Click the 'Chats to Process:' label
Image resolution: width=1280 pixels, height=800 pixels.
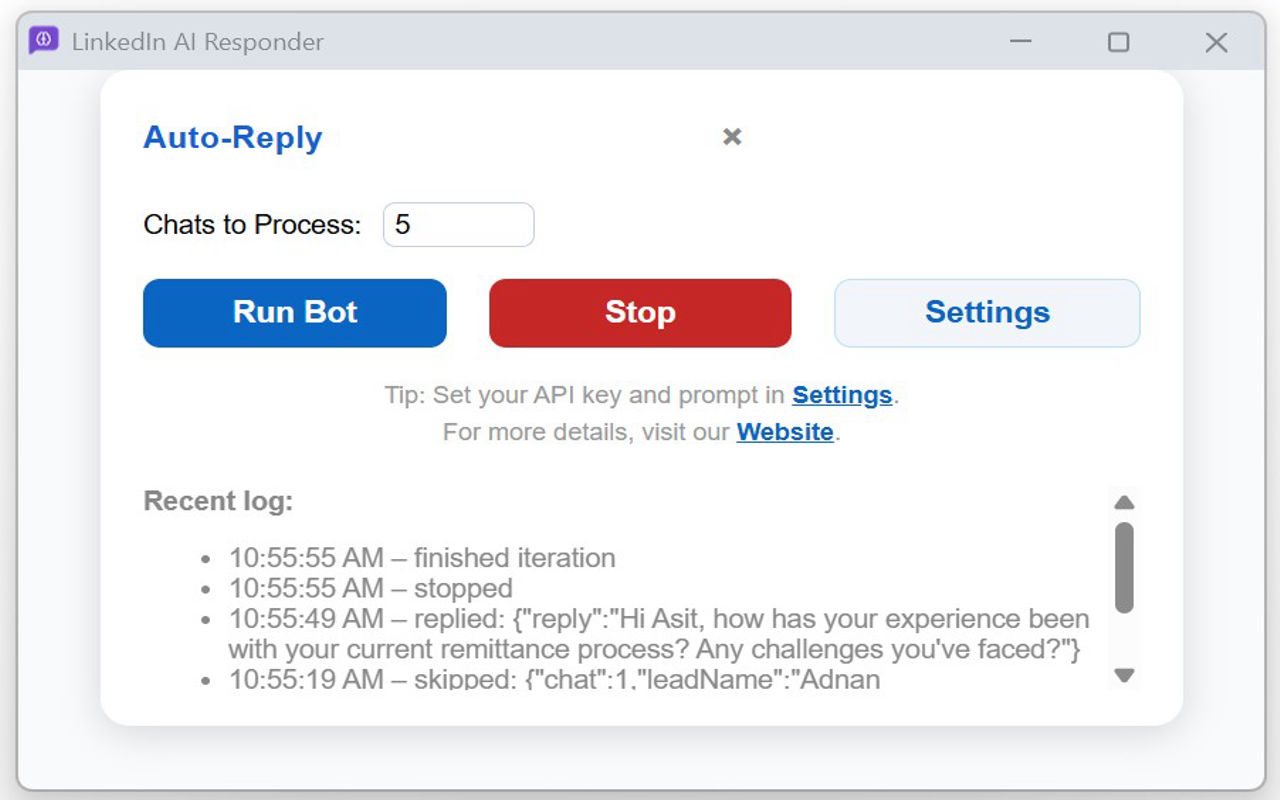(x=252, y=225)
